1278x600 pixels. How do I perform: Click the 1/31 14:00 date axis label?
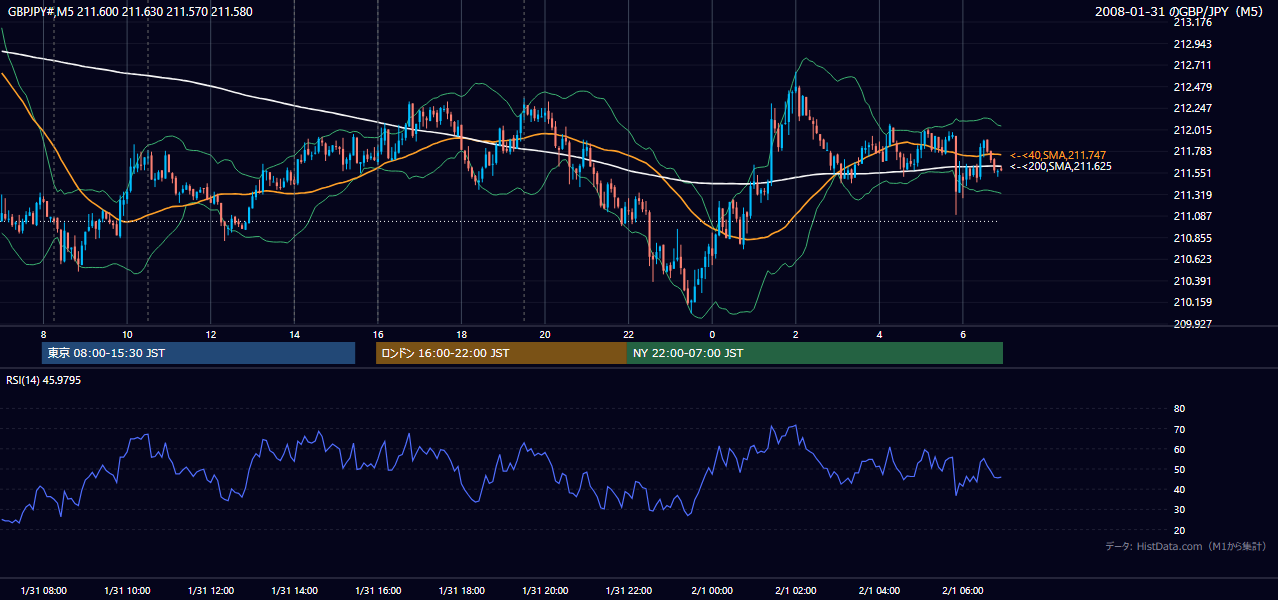coord(294,591)
